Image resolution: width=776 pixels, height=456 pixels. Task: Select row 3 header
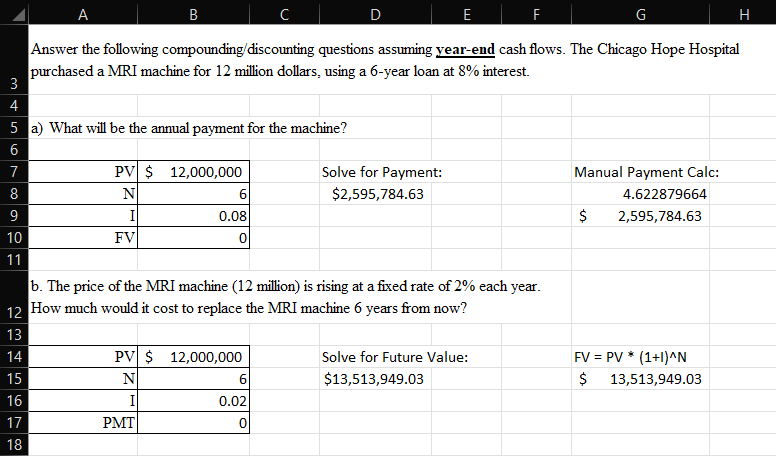point(14,59)
